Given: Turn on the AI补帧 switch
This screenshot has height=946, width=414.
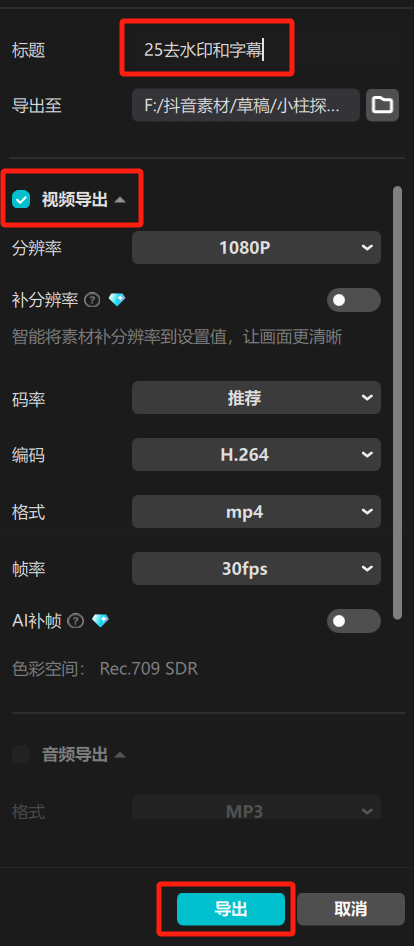Looking at the screenshot, I should [354, 621].
